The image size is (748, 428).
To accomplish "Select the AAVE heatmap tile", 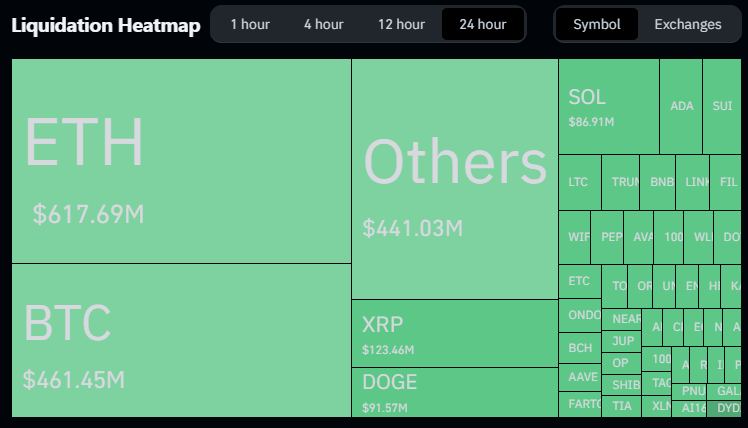I will click(x=579, y=377).
